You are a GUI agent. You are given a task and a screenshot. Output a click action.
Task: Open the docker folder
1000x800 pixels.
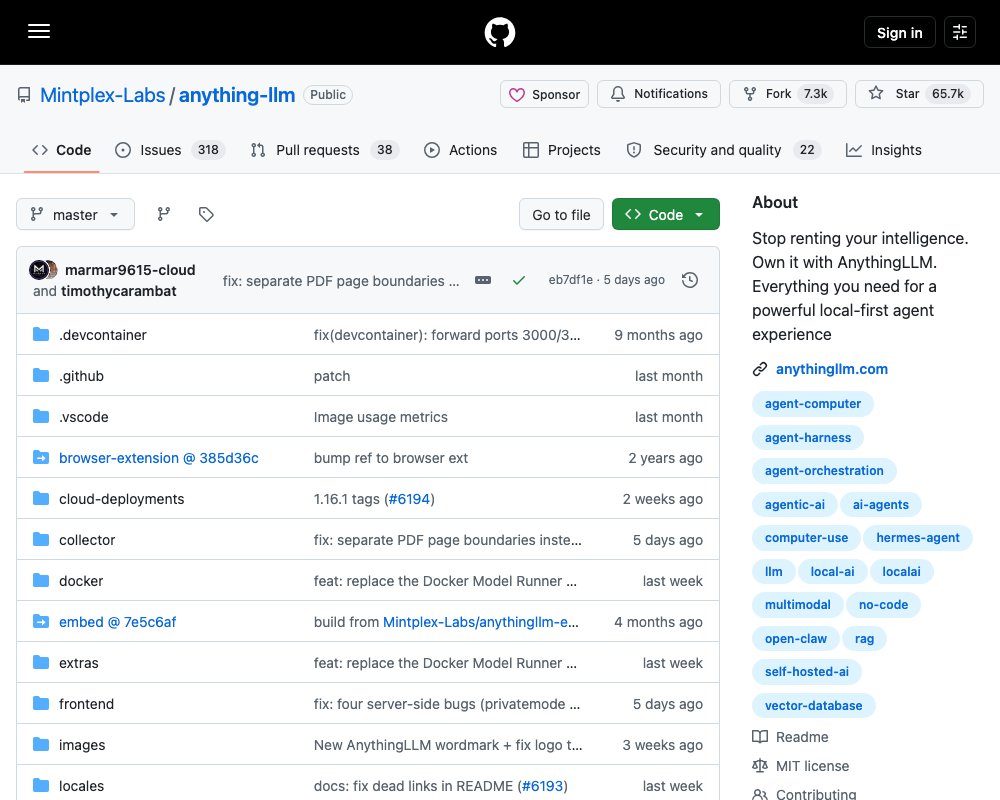pos(81,581)
